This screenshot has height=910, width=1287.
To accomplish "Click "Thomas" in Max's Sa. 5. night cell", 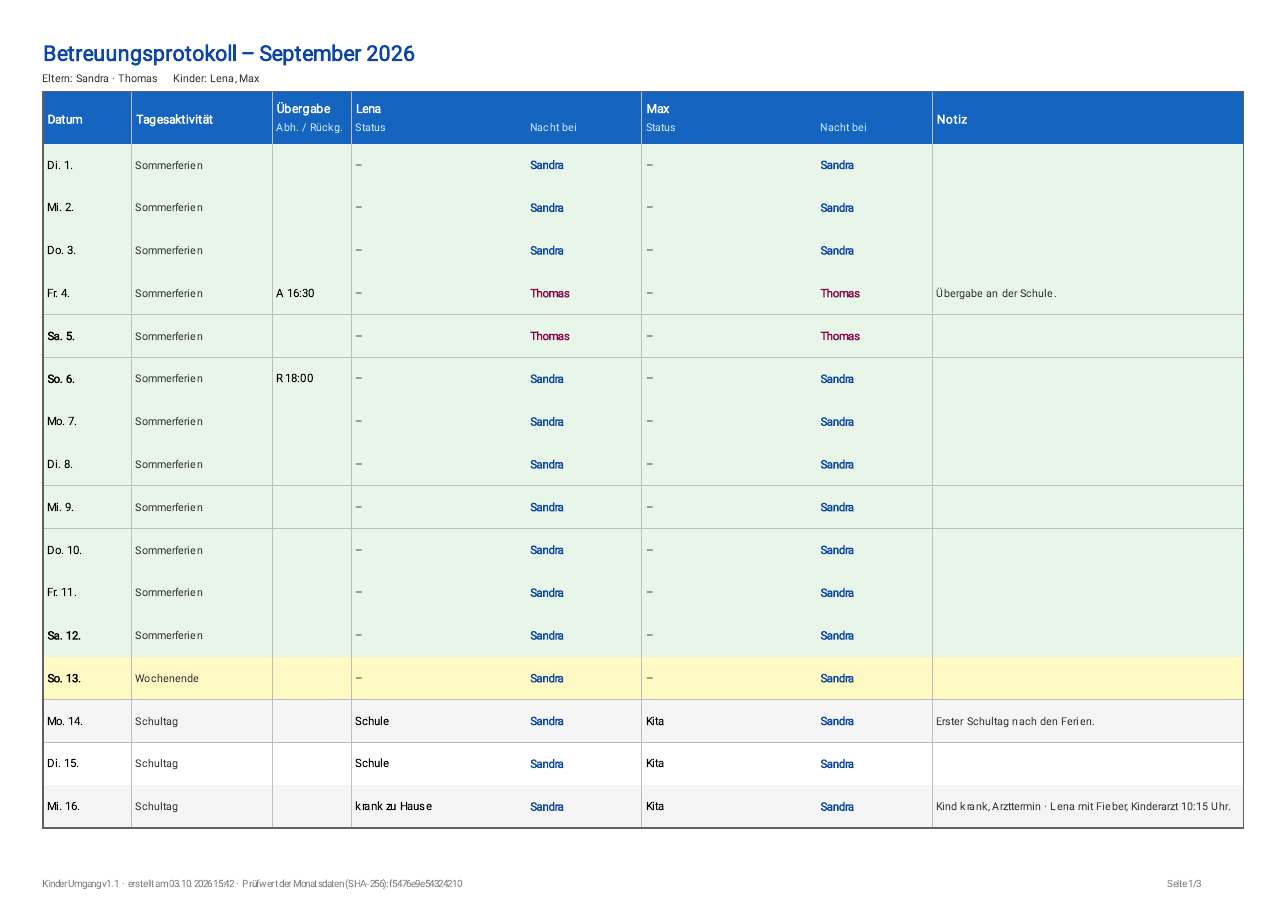I will 840,337.
